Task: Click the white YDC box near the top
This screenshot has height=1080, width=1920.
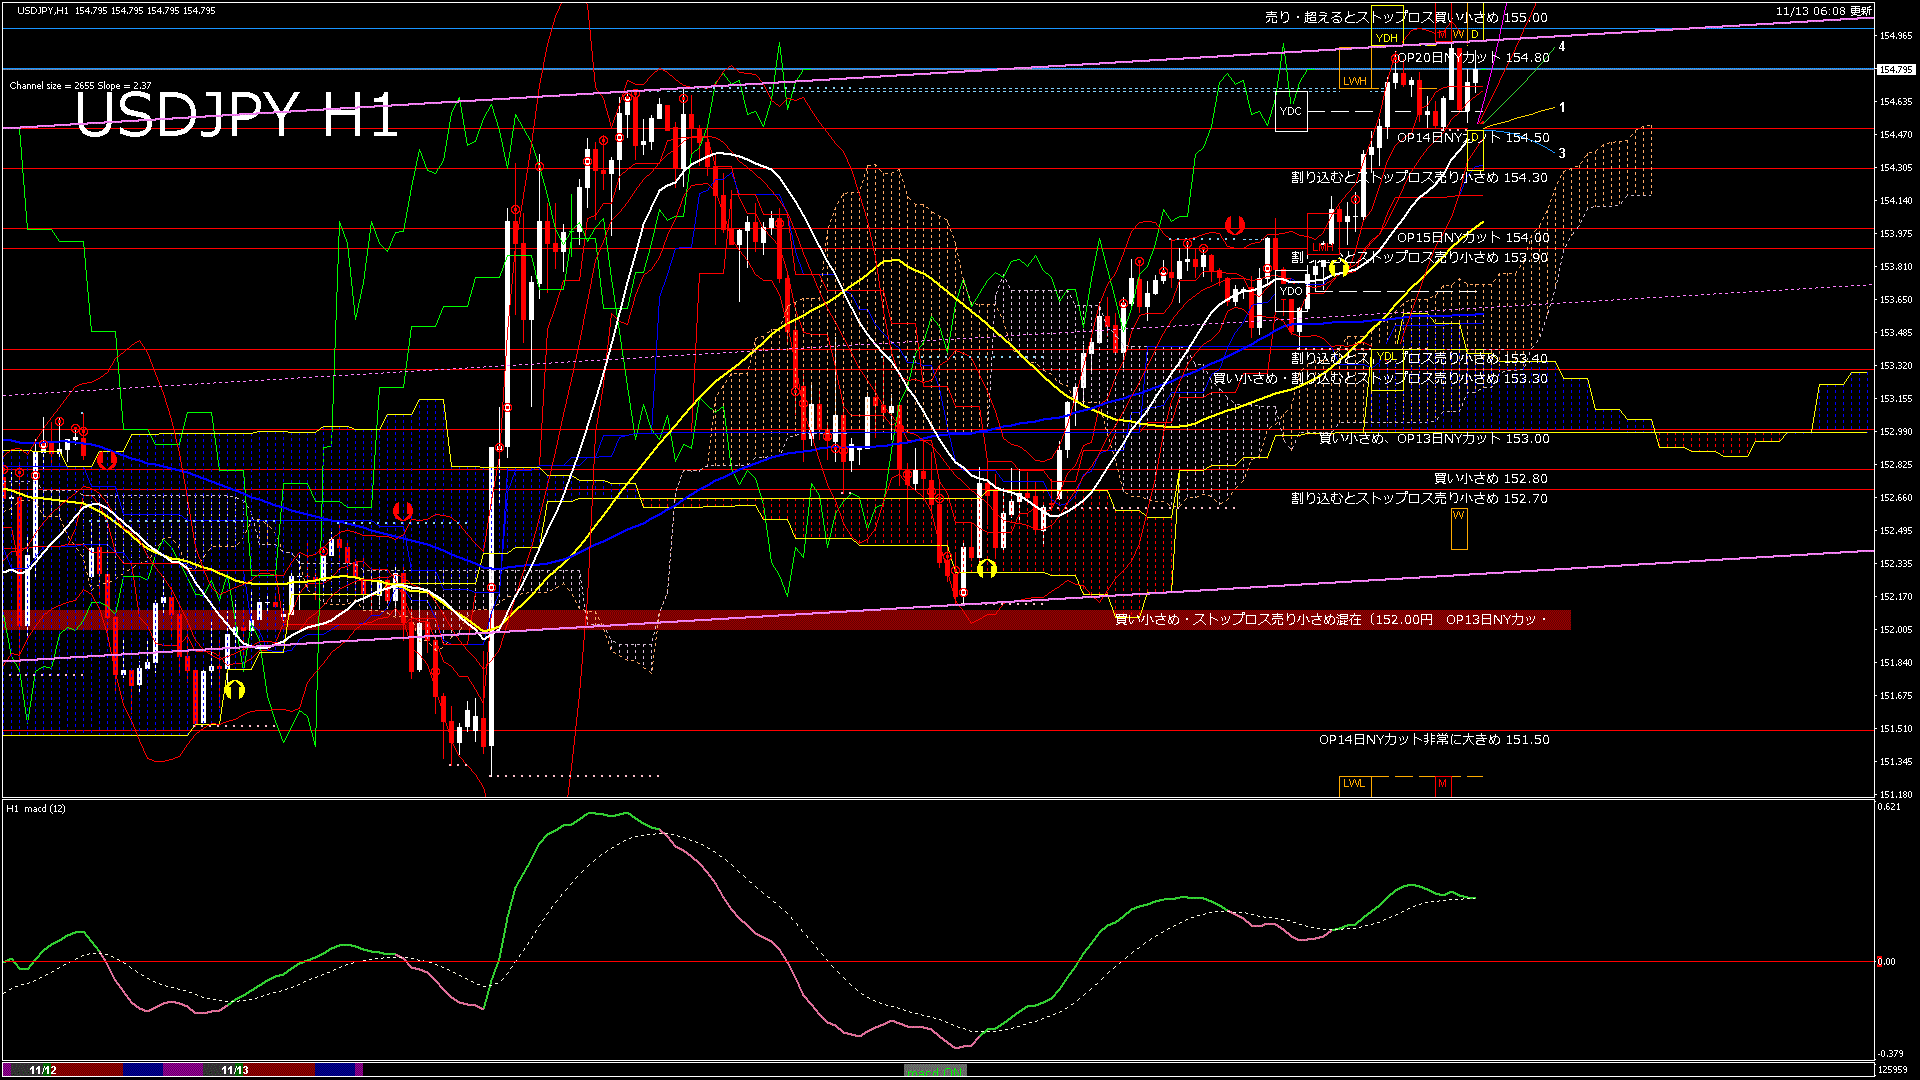Action: tap(1291, 111)
